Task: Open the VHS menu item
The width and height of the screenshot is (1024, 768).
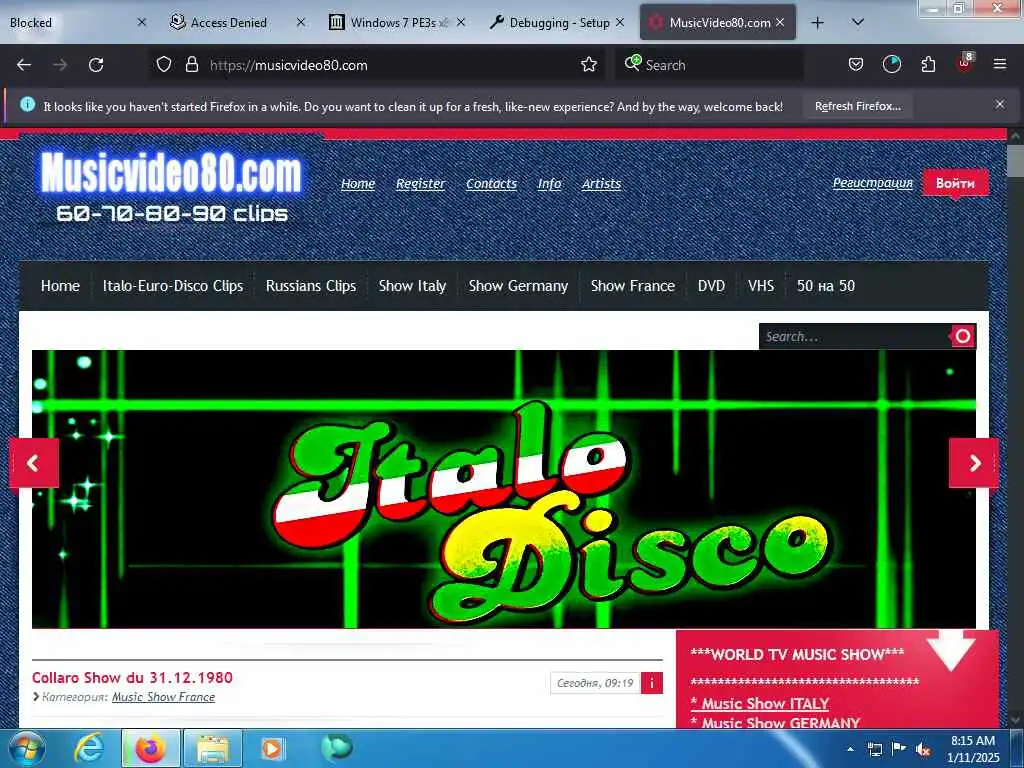Action: click(x=761, y=286)
